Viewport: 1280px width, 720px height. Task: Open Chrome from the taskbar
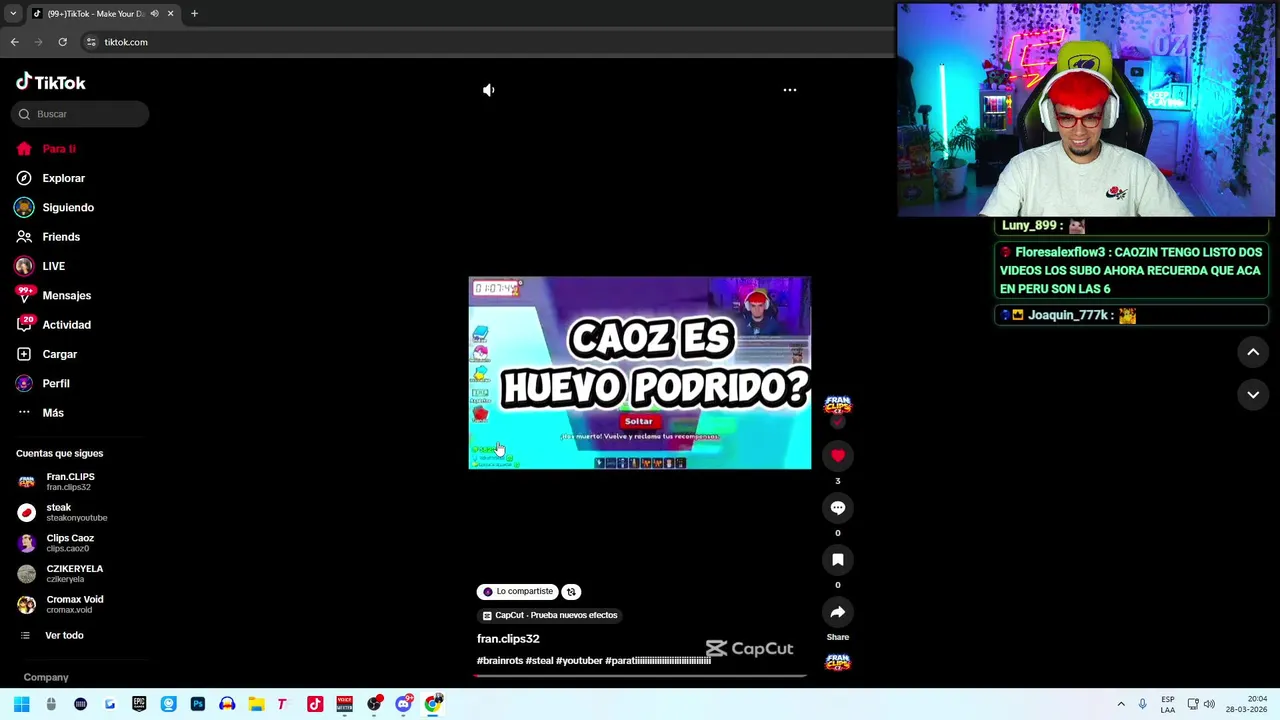pyautogui.click(x=433, y=704)
